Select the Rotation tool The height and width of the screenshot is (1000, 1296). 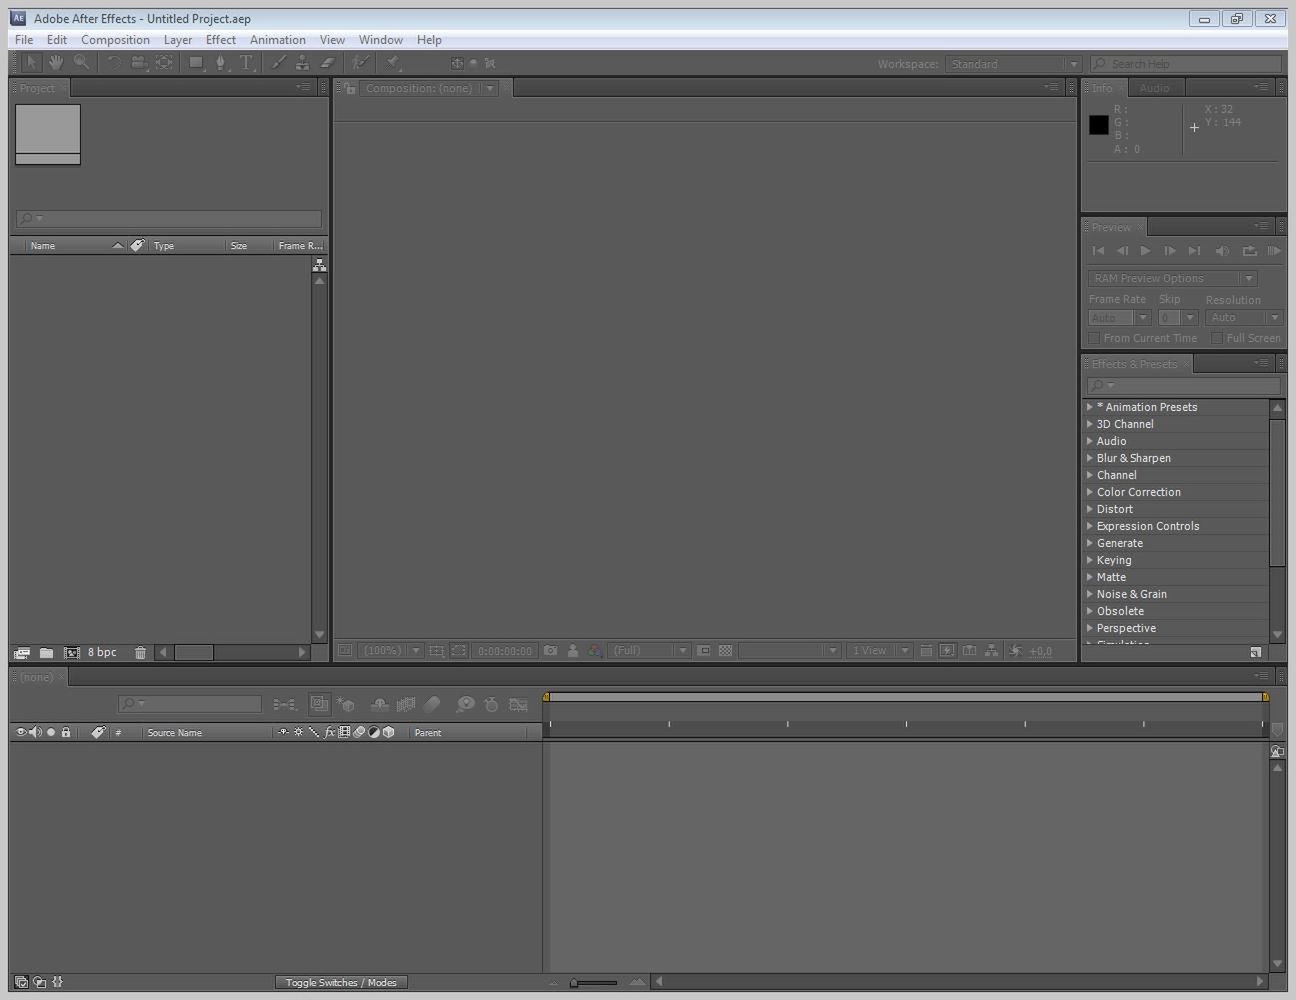click(x=113, y=63)
